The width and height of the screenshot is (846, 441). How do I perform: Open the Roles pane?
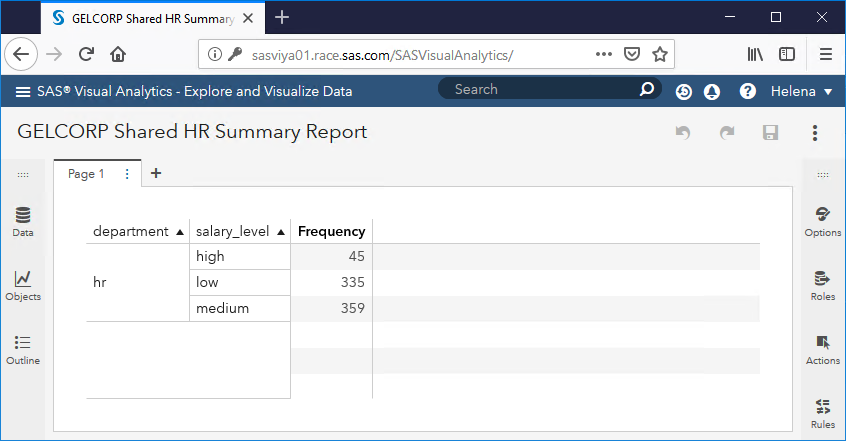point(823,285)
